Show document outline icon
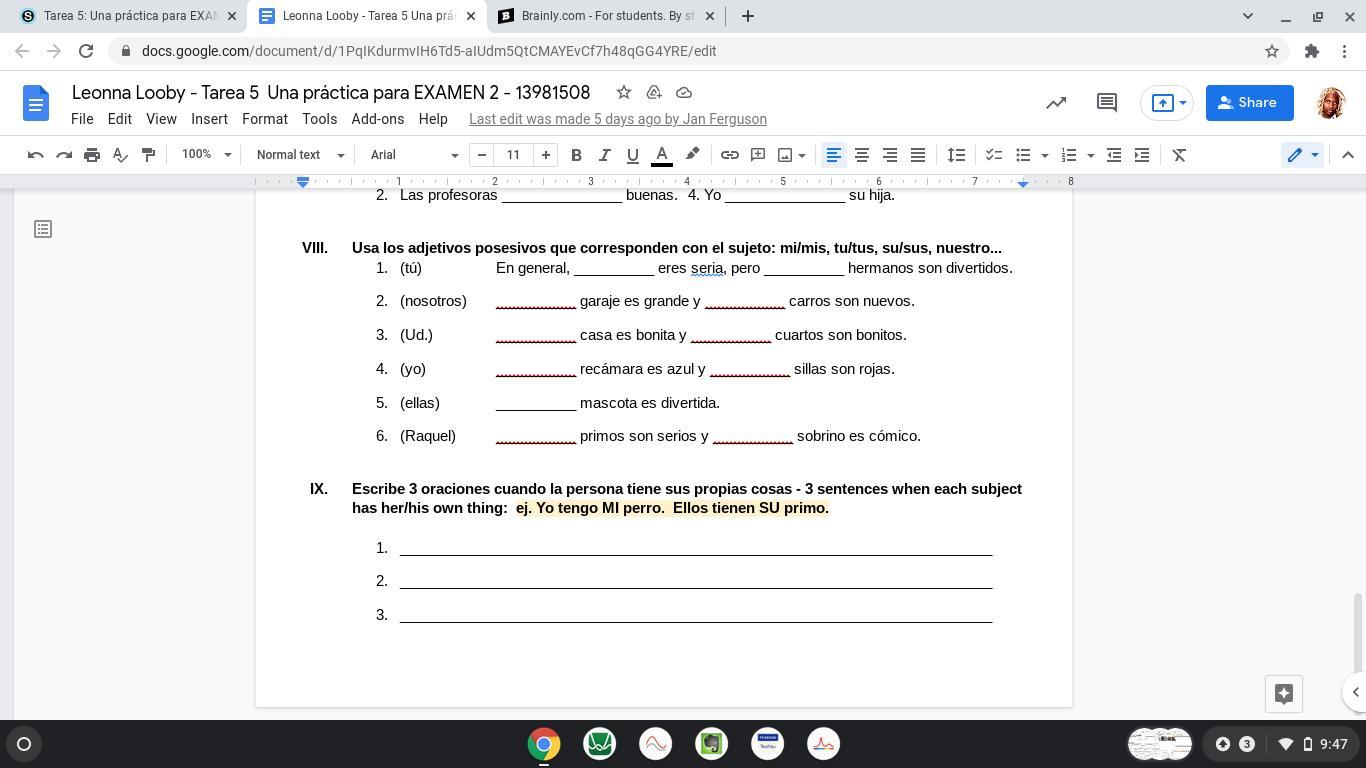This screenshot has height=768, width=1366. pos(43,229)
